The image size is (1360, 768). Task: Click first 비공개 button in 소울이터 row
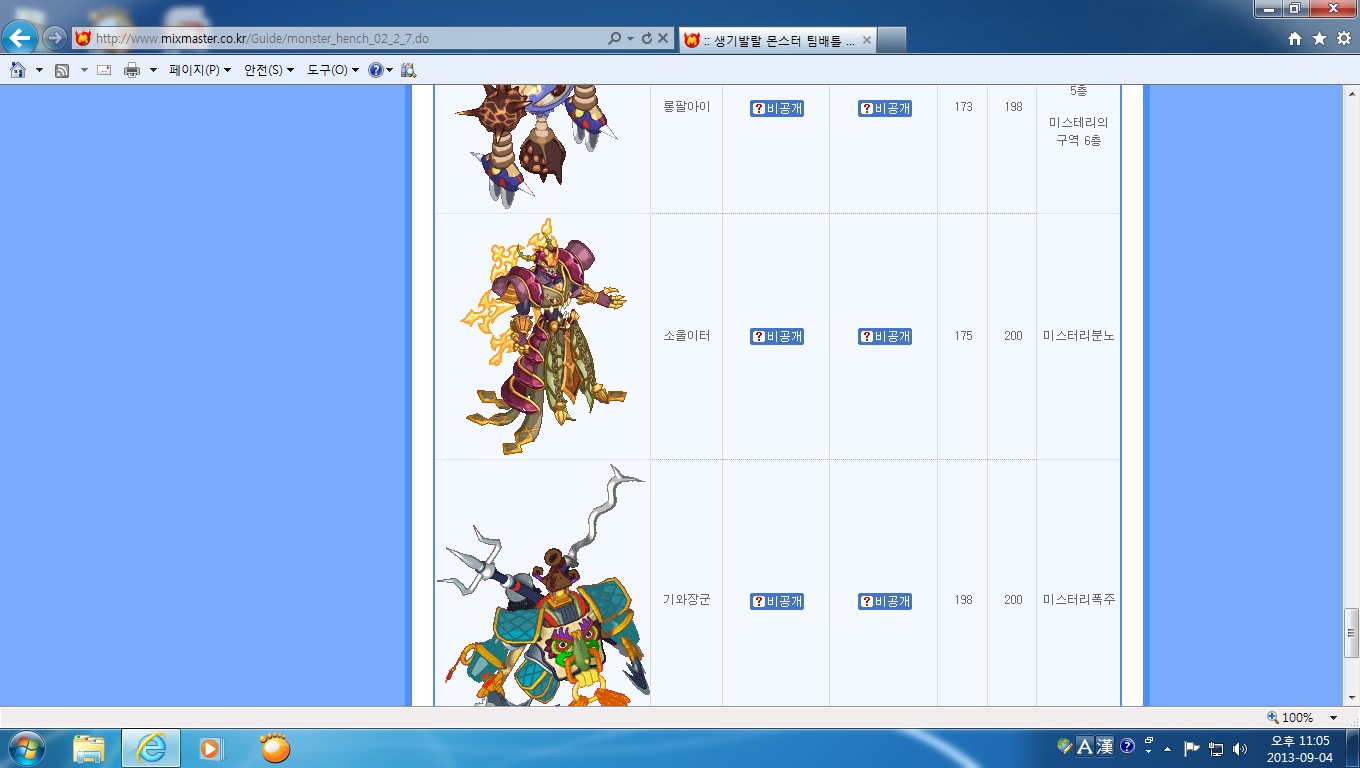[777, 336]
